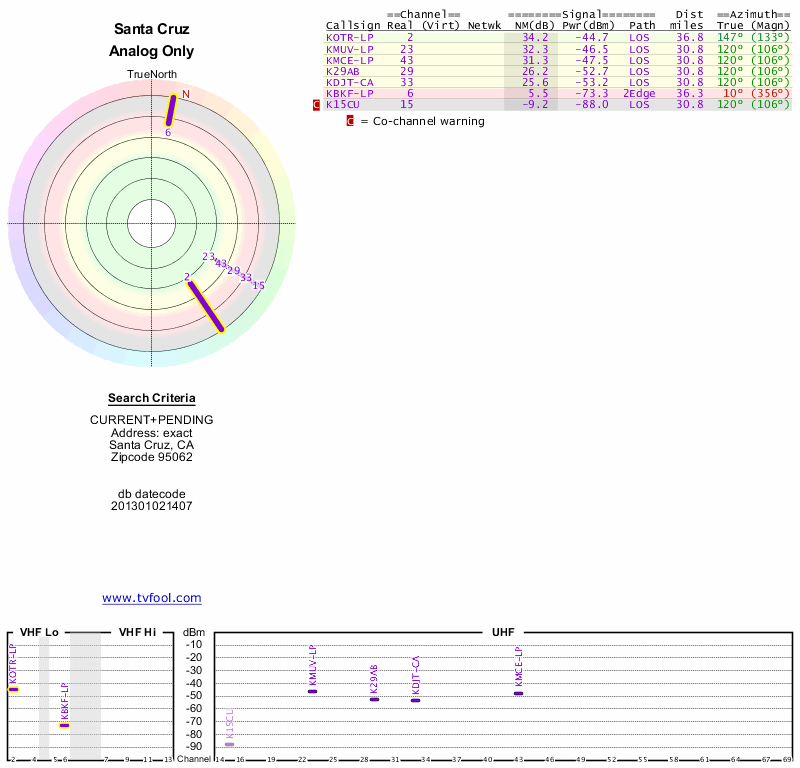Click the www.tvfool.com link
Image resolution: width=800 pixels, height=768 pixels.
click(152, 598)
